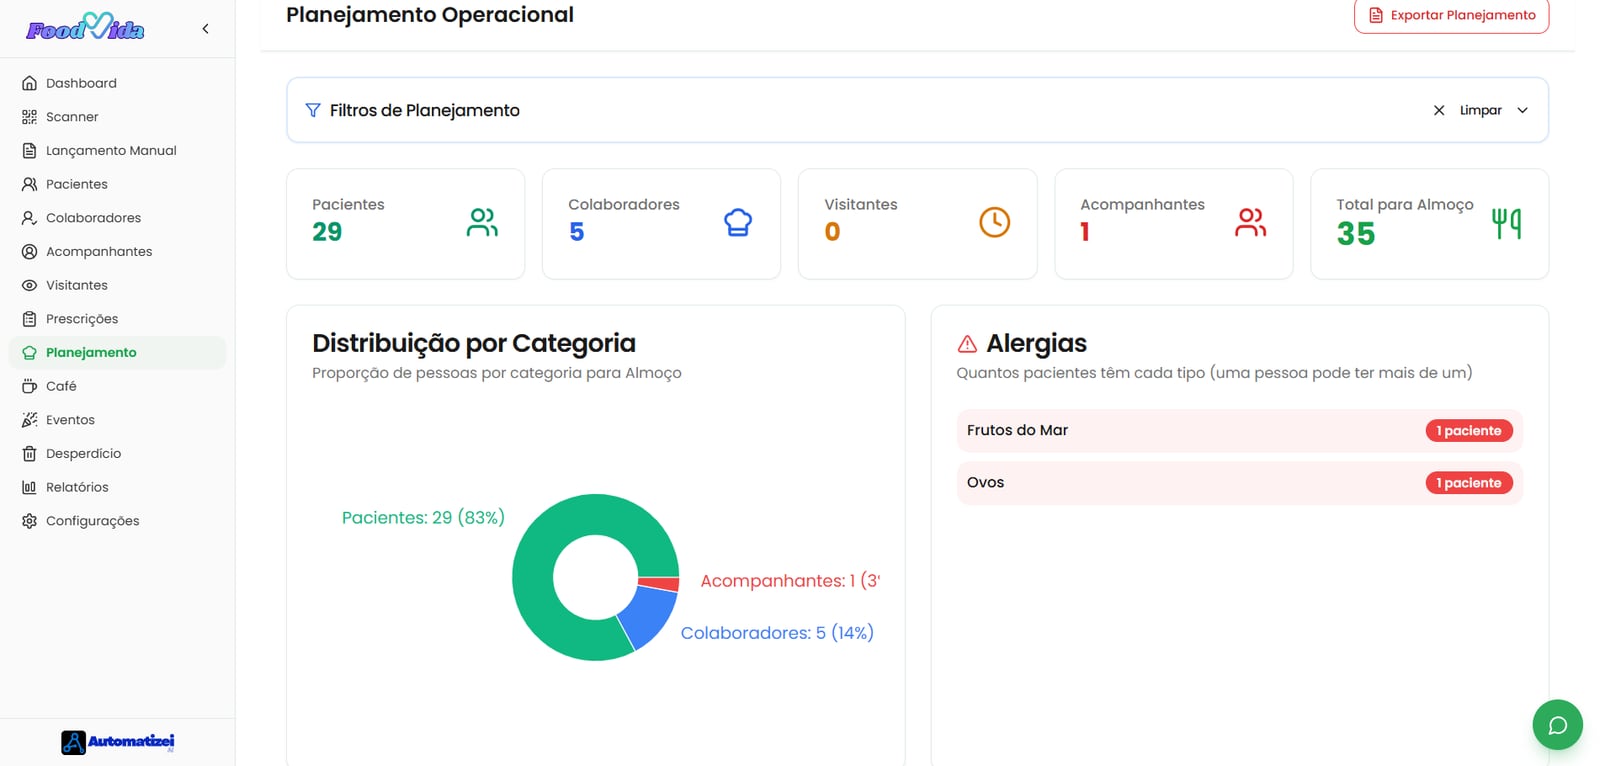Click the Filtros de Planejamento title
The image size is (1600, 766).
[x=425, y=110]
